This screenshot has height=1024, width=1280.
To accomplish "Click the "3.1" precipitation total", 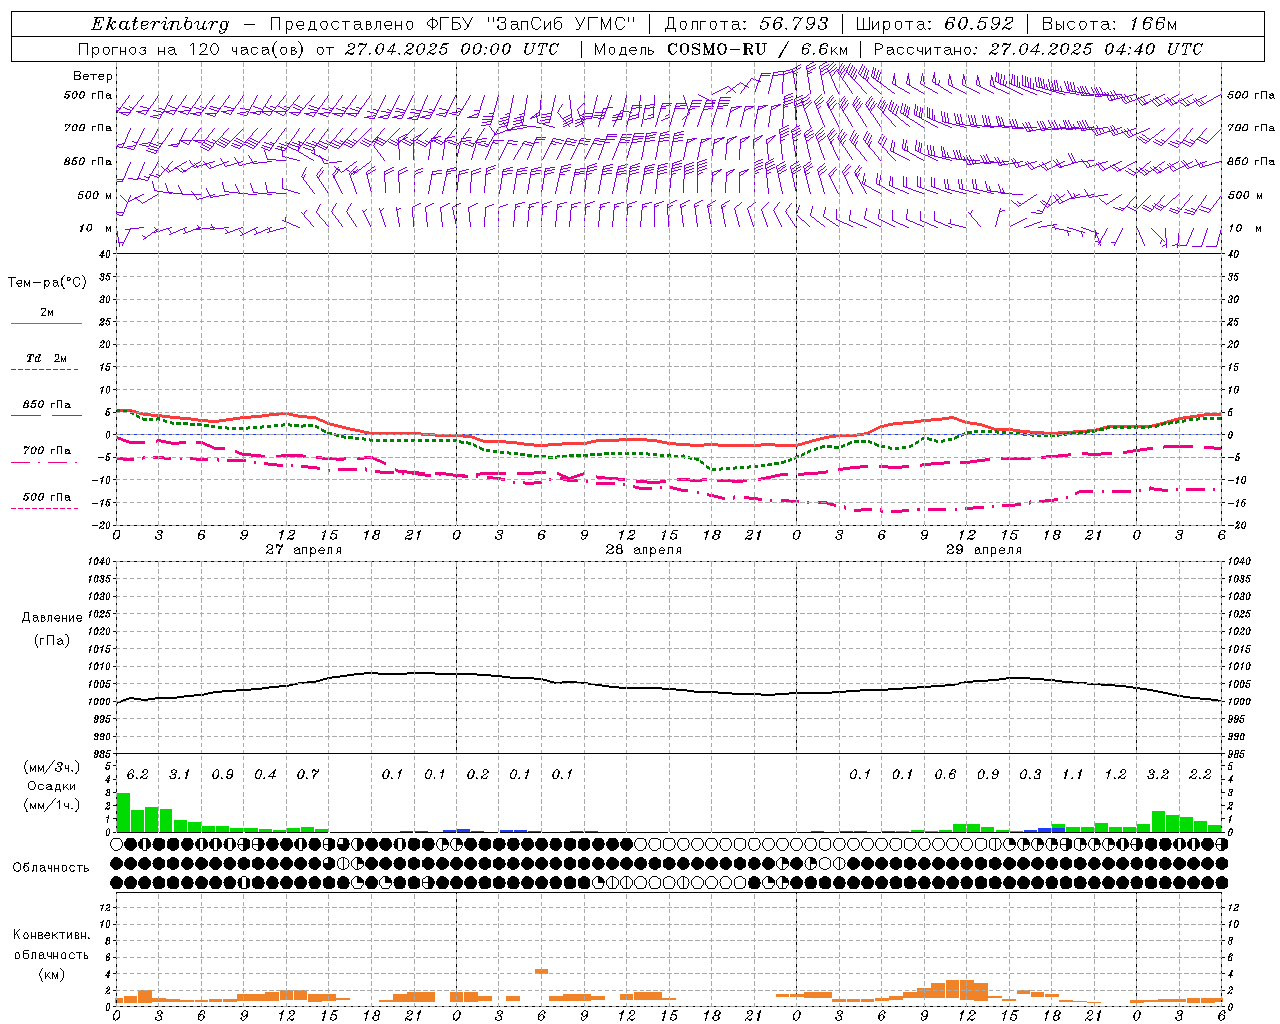I will click(180, 775).
